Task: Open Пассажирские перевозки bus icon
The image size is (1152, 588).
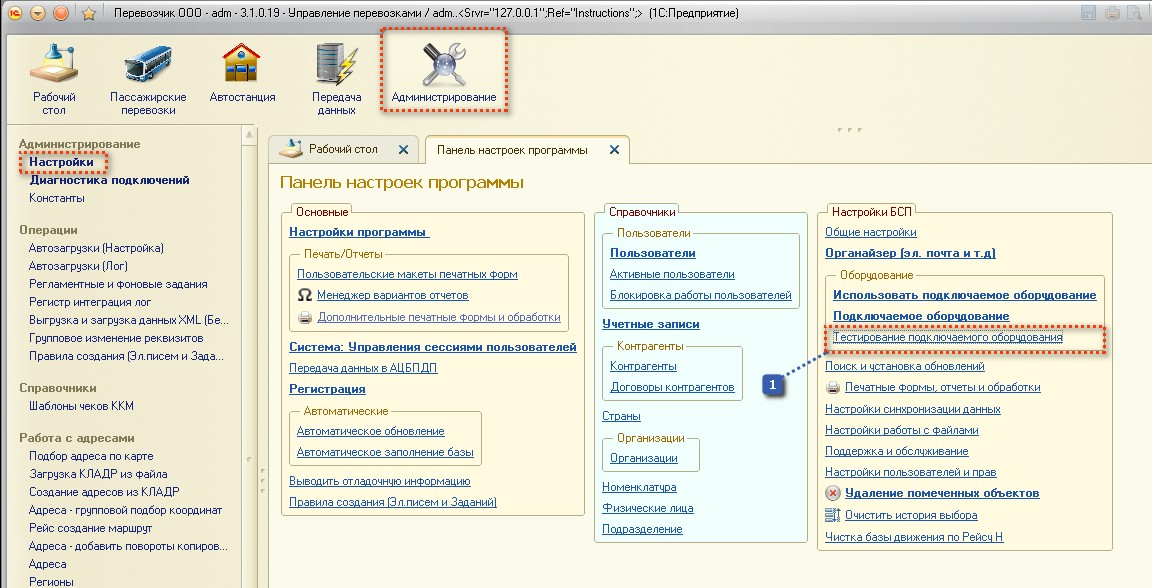Action: tap(148, 68)
